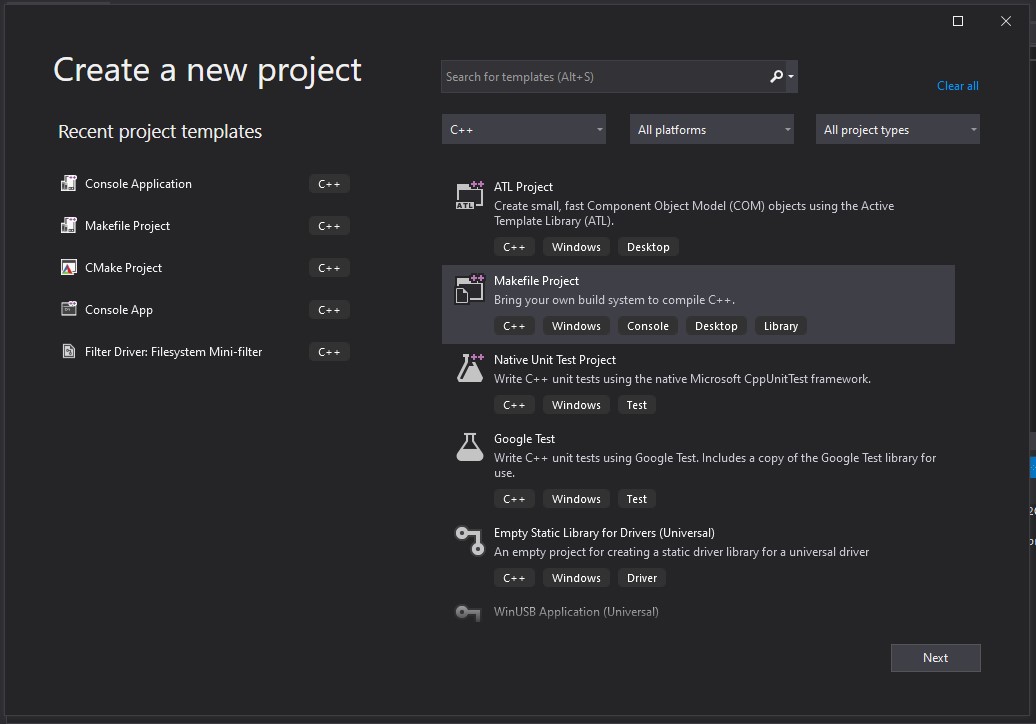The height and width of the screenshot is (724, 1036).
Task: Maximize the Create a new project dialog
Action: point(958,21)
